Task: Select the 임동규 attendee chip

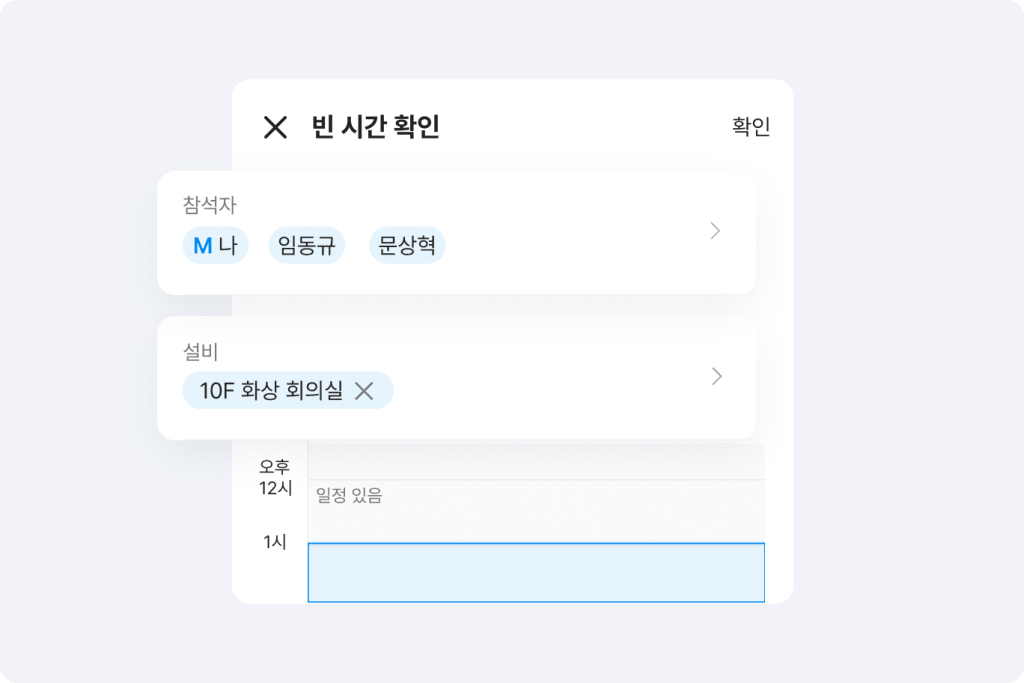Action: coord(306,246)
